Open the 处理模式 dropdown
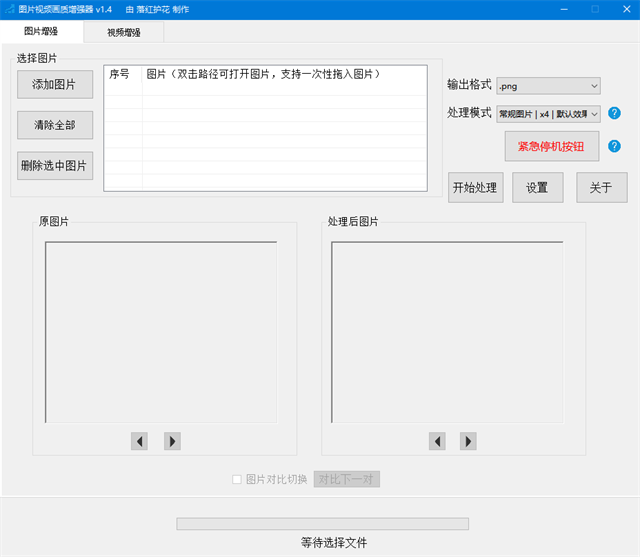Image resolution: width=640 pixels, height=557 pixels. (548, 114)
